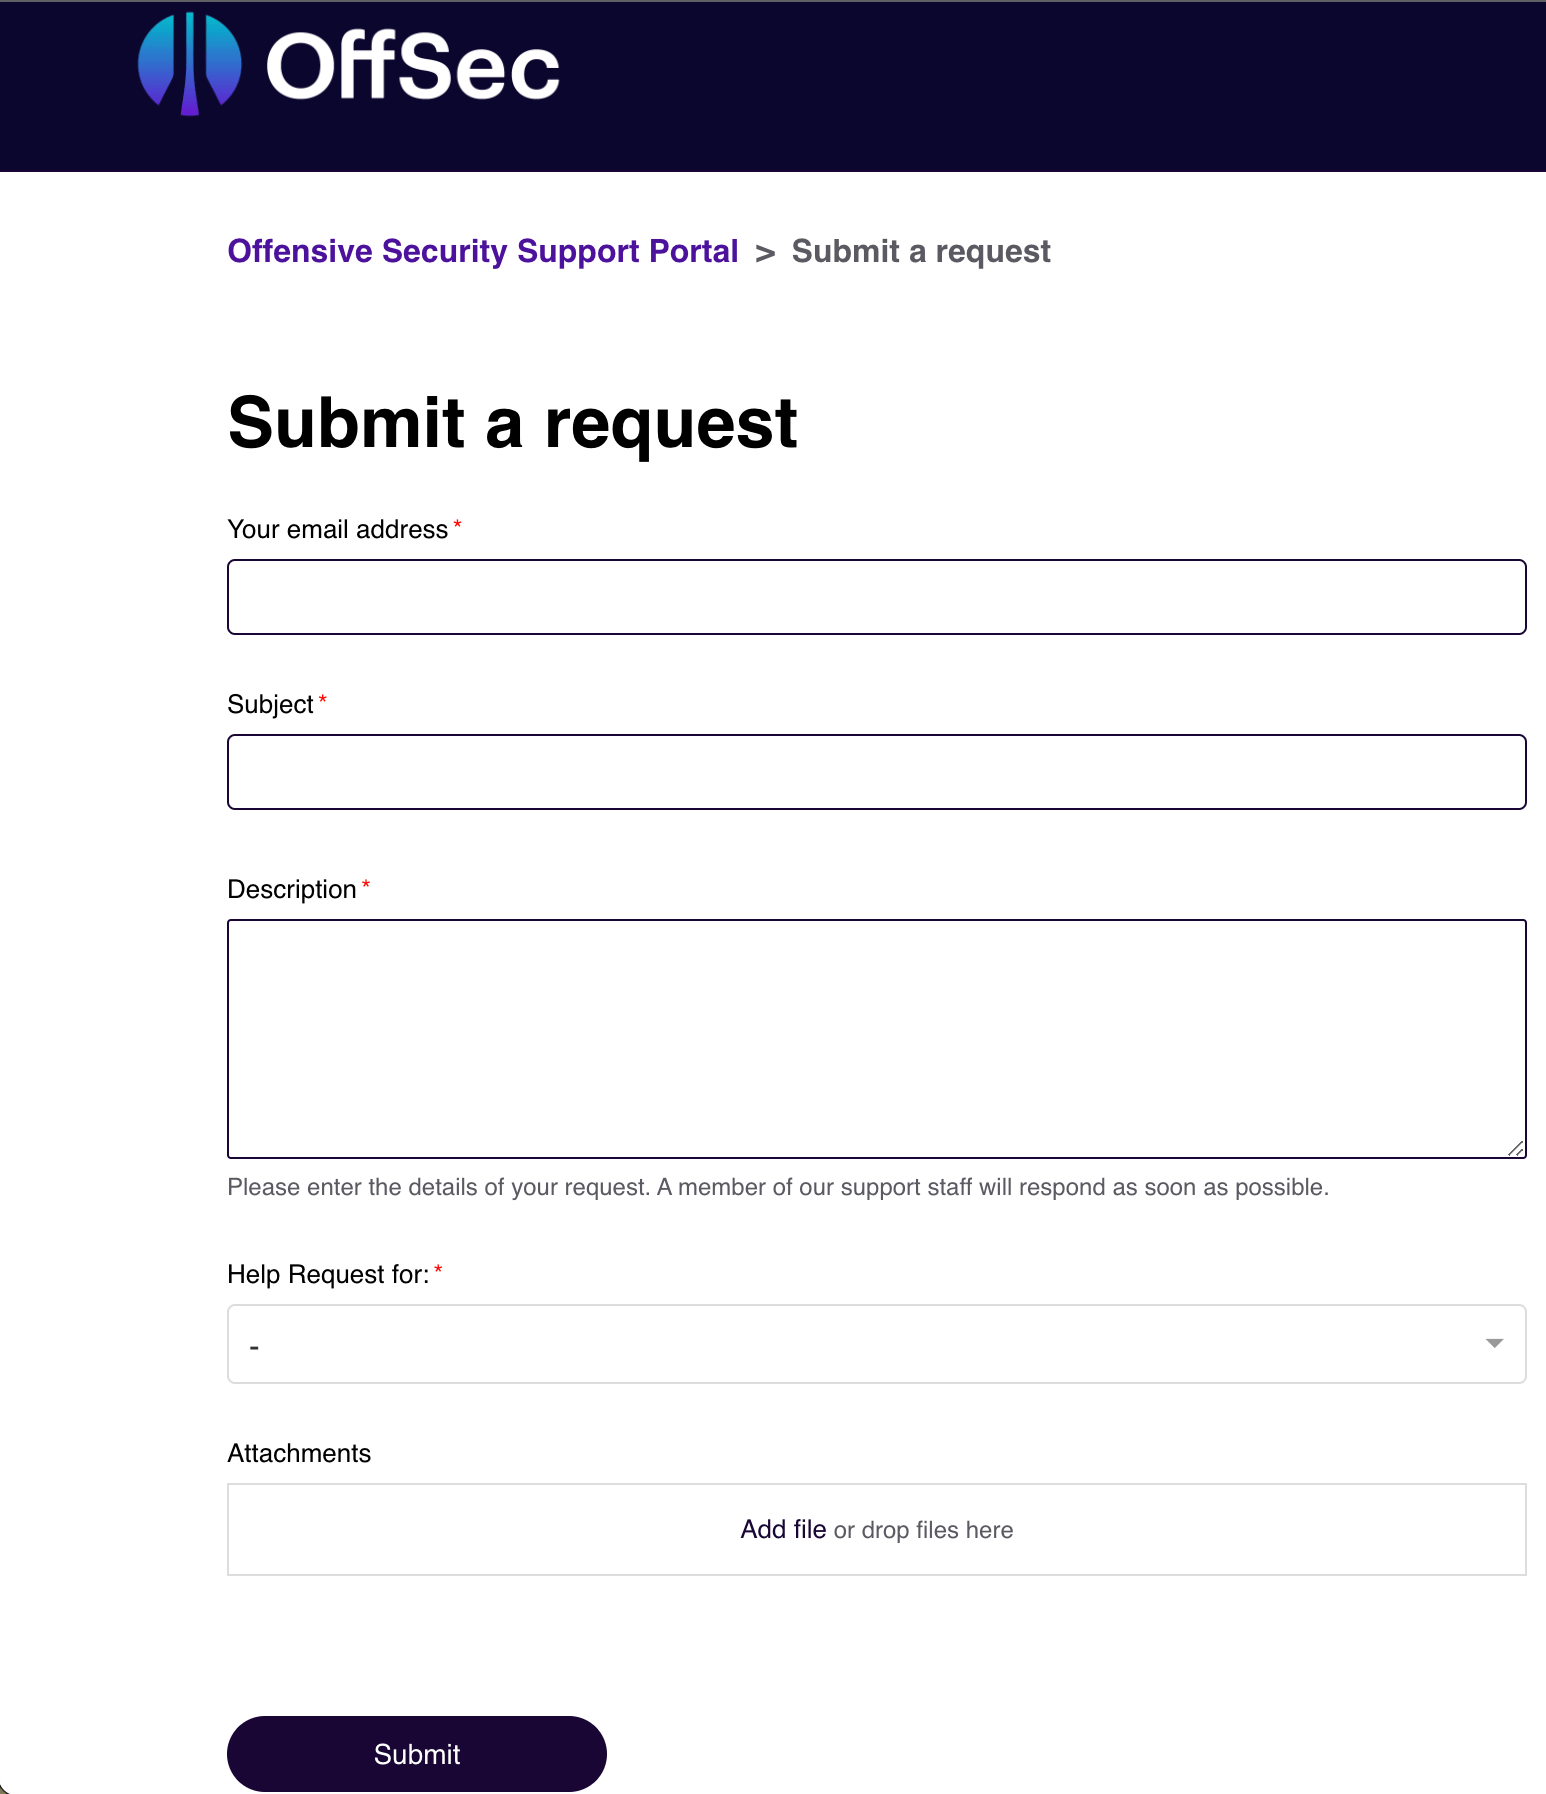Image resolution: width=1546 pixels, height=1794 pixels.
Task: Click the support staff helper text below Description
Action: pos(778,1187)
